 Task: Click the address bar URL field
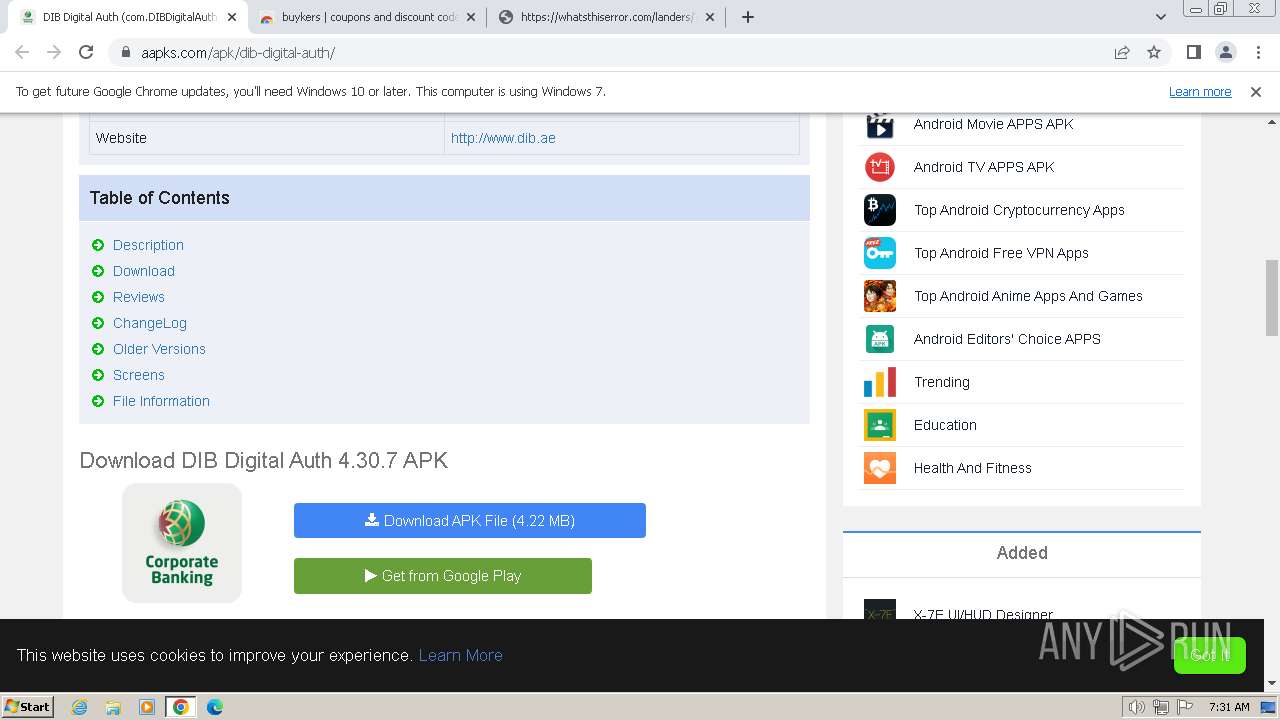click(620, 52)
